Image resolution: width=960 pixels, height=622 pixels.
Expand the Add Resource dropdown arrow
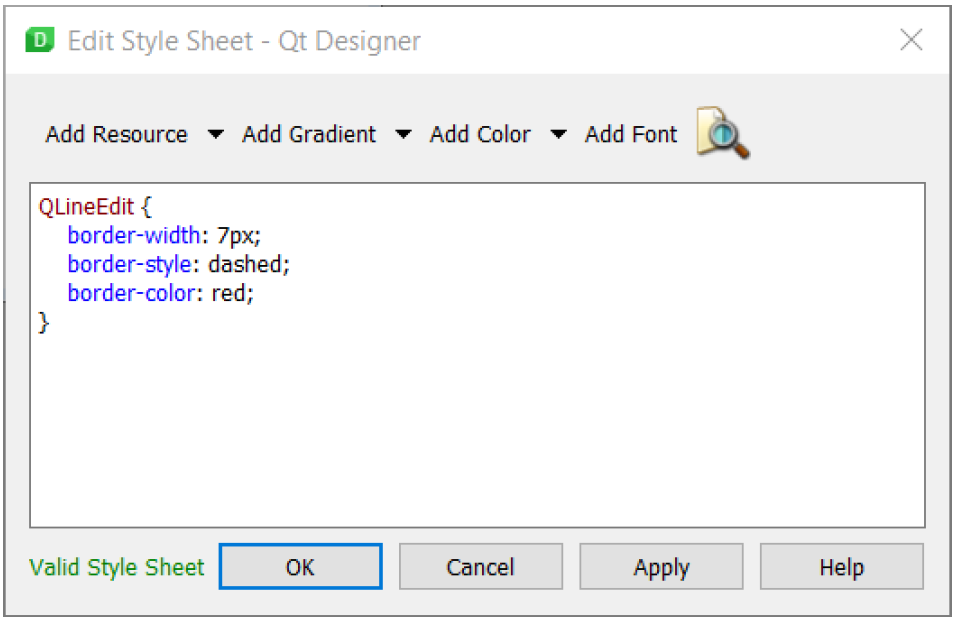[x=216, y=134]
